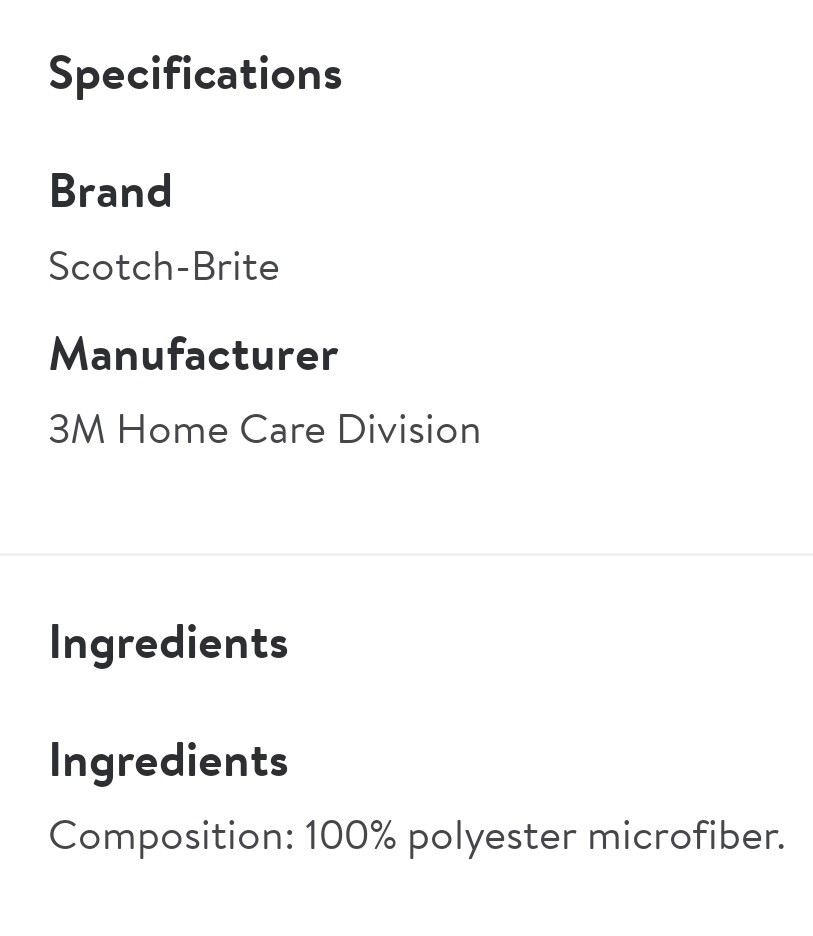This screenshot has height=936, width=813.
Task: Click the word Brite in brand value
Action: click(236, 266)
